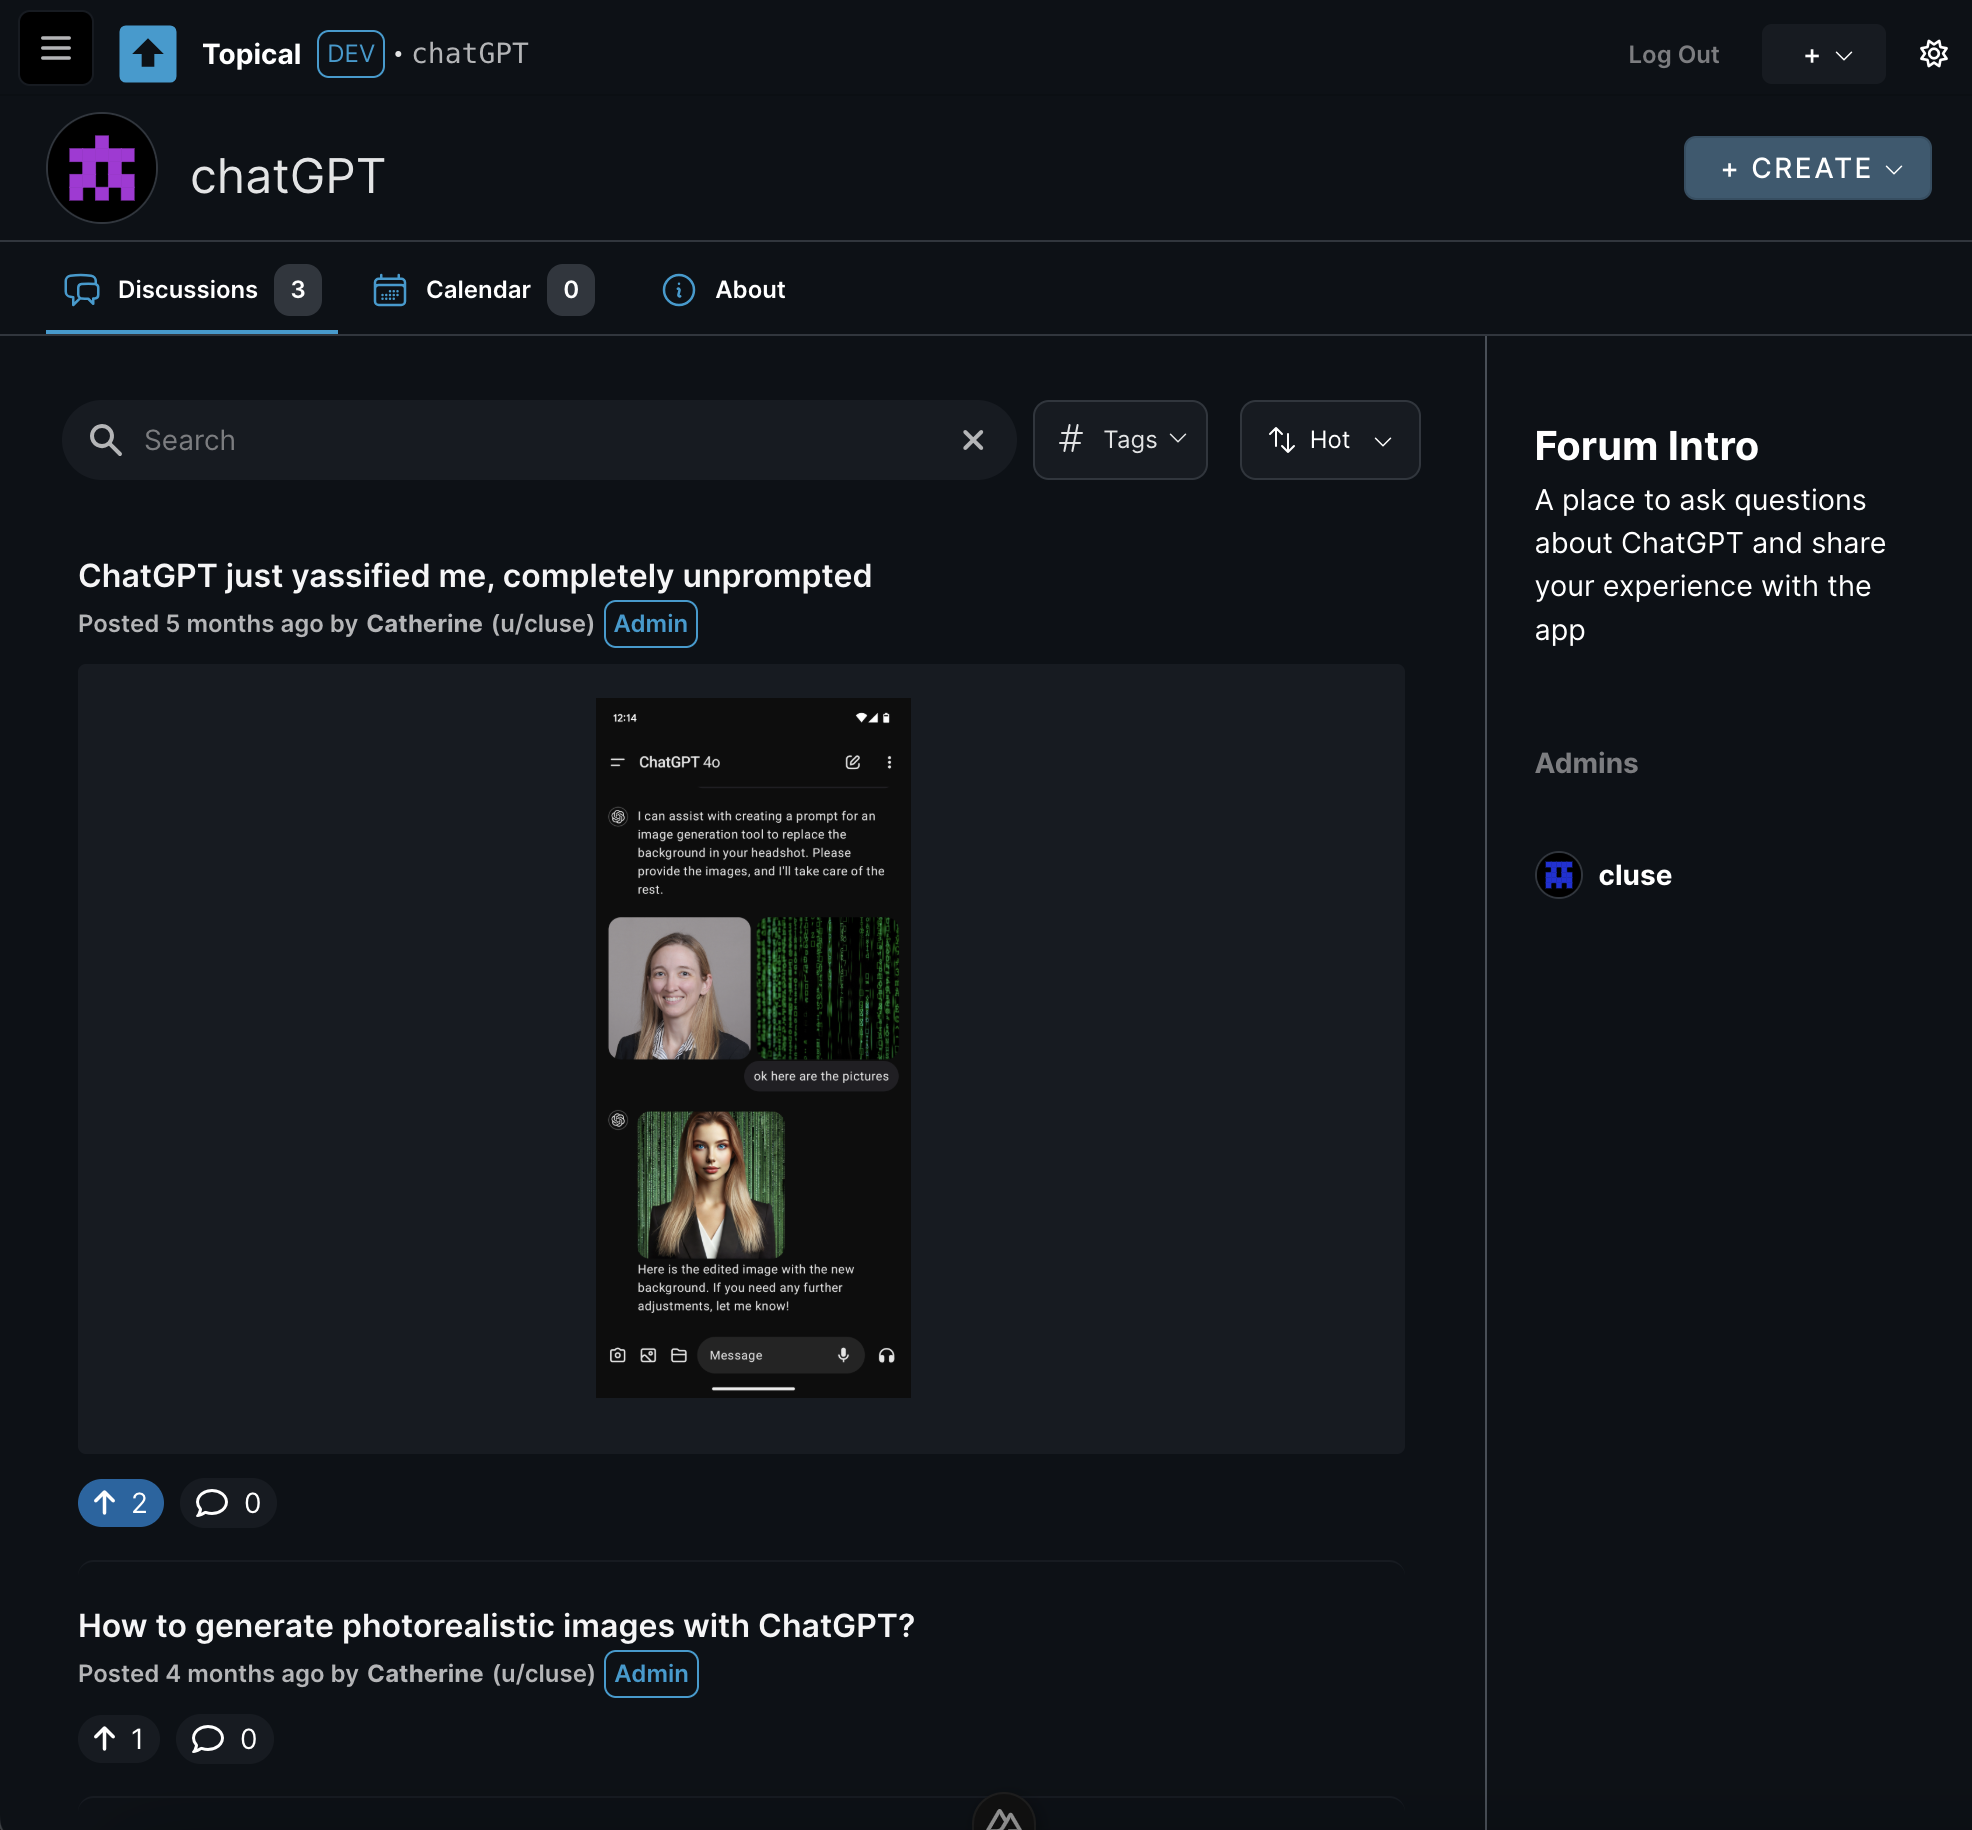Image resolution: width=1972 pixels, height=1830 pixels.
Task: Click the chatGPT breadcrumb link
Action: [470, 53]
